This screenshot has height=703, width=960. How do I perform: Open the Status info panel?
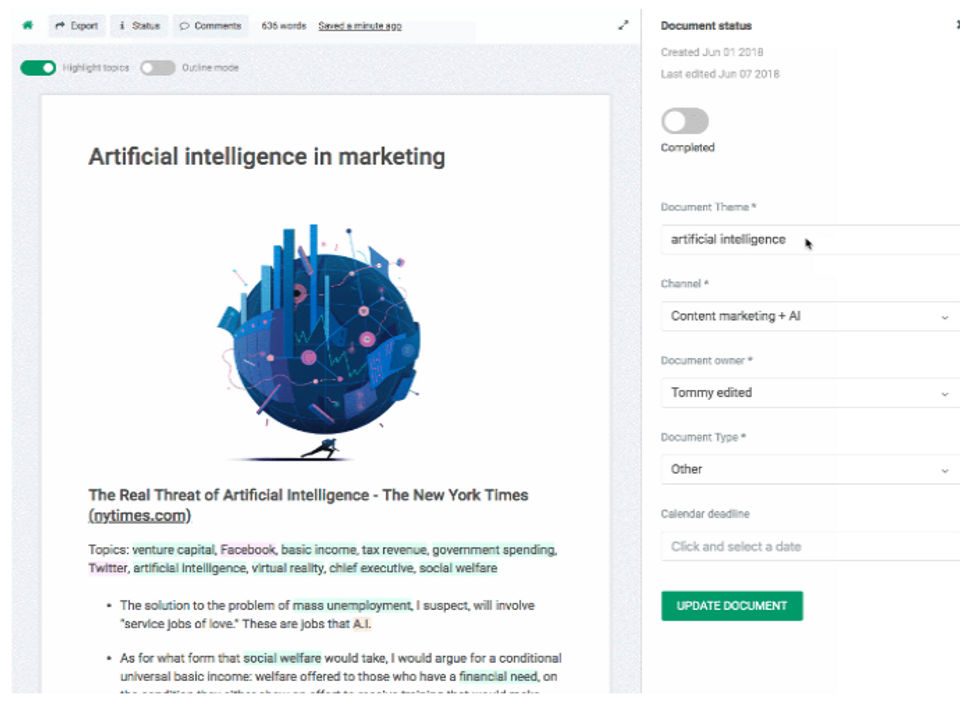(x=139, y=26)
